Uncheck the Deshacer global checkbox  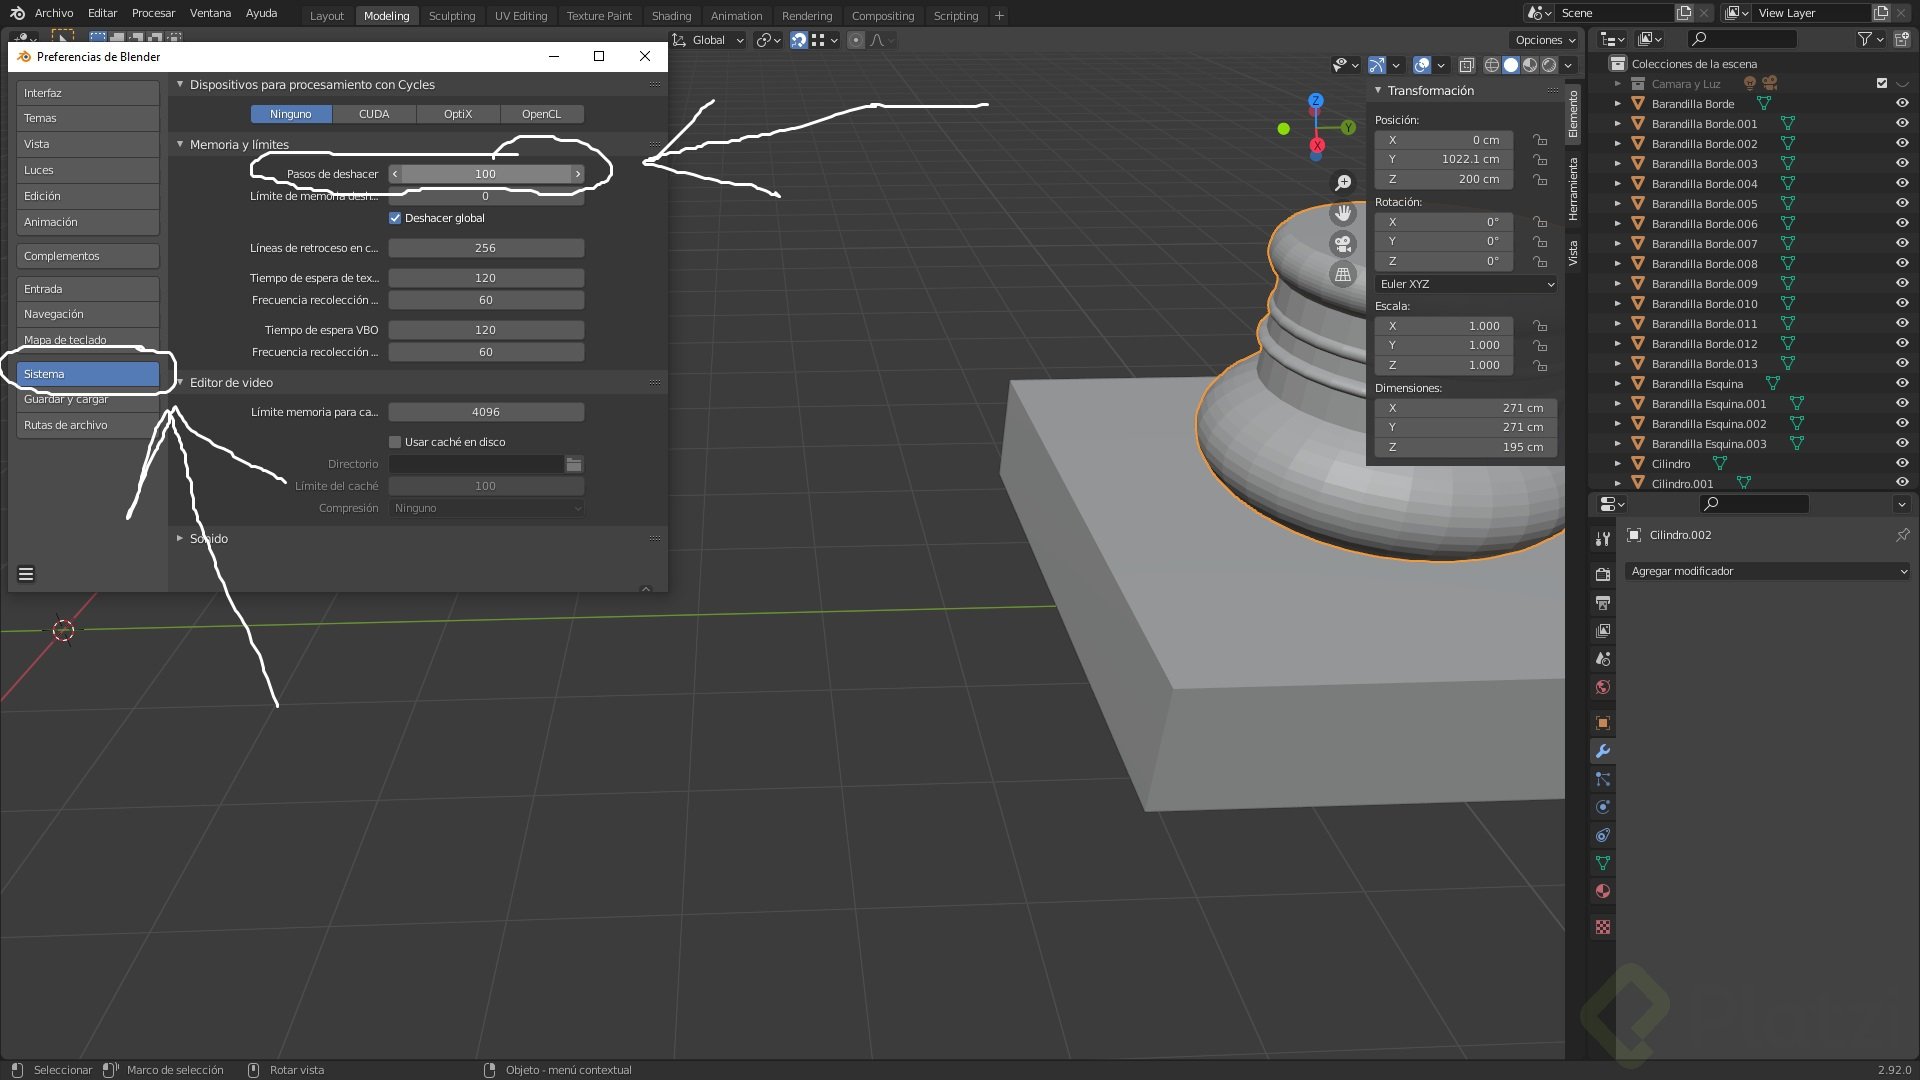point(395,218)
